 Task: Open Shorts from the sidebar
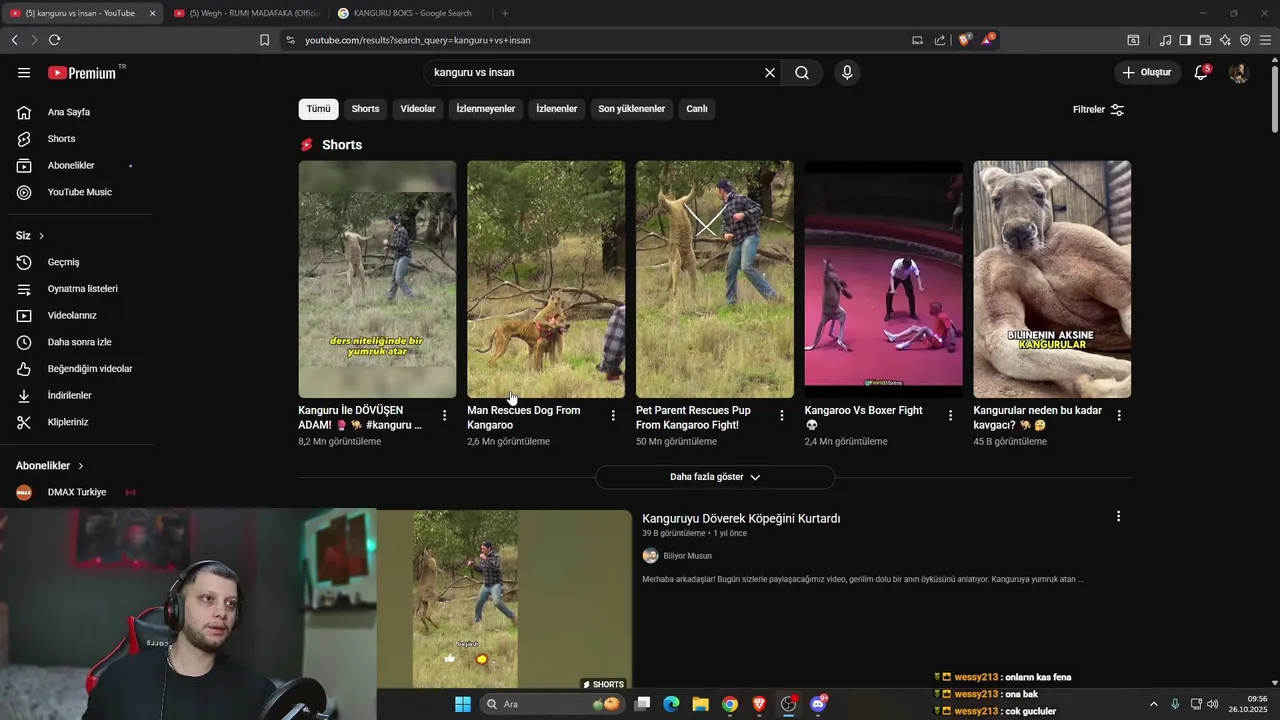[x=61, y=139]
